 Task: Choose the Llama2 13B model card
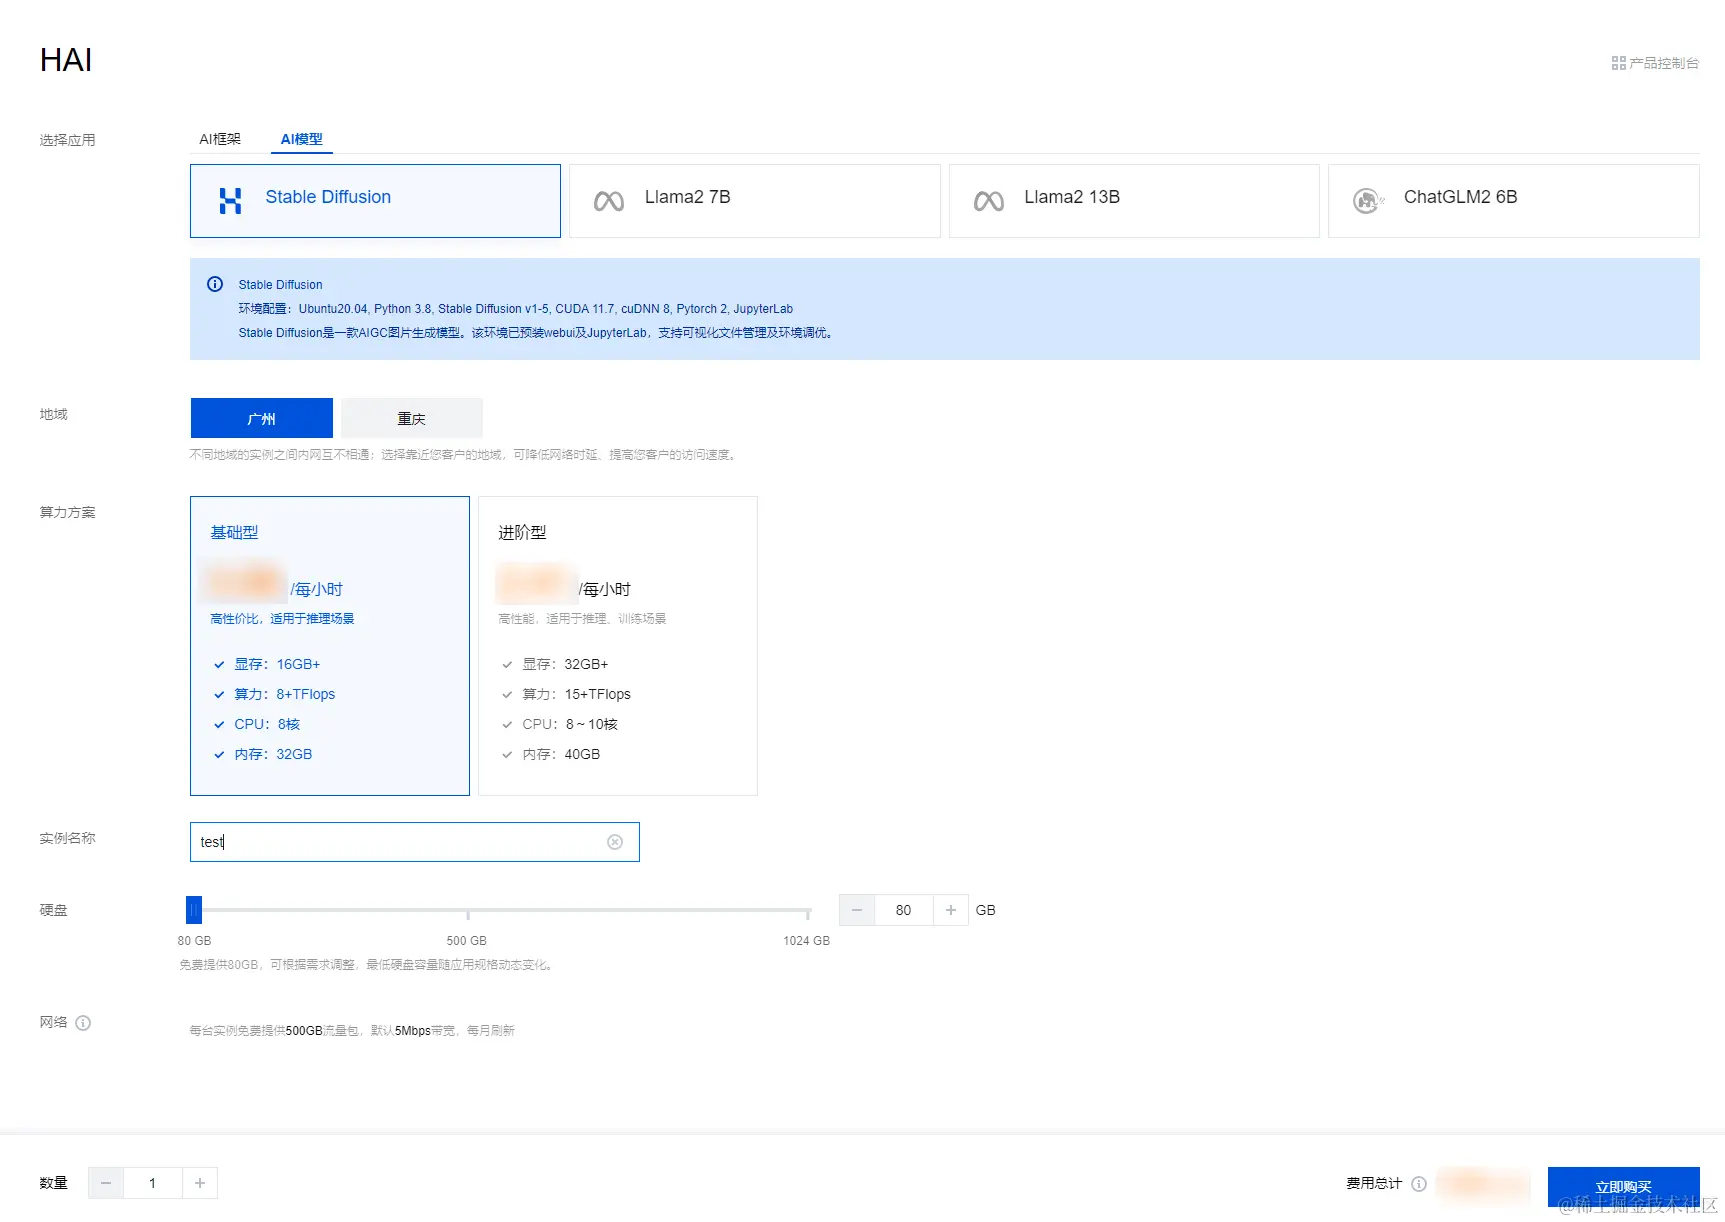pos(1134,201)
